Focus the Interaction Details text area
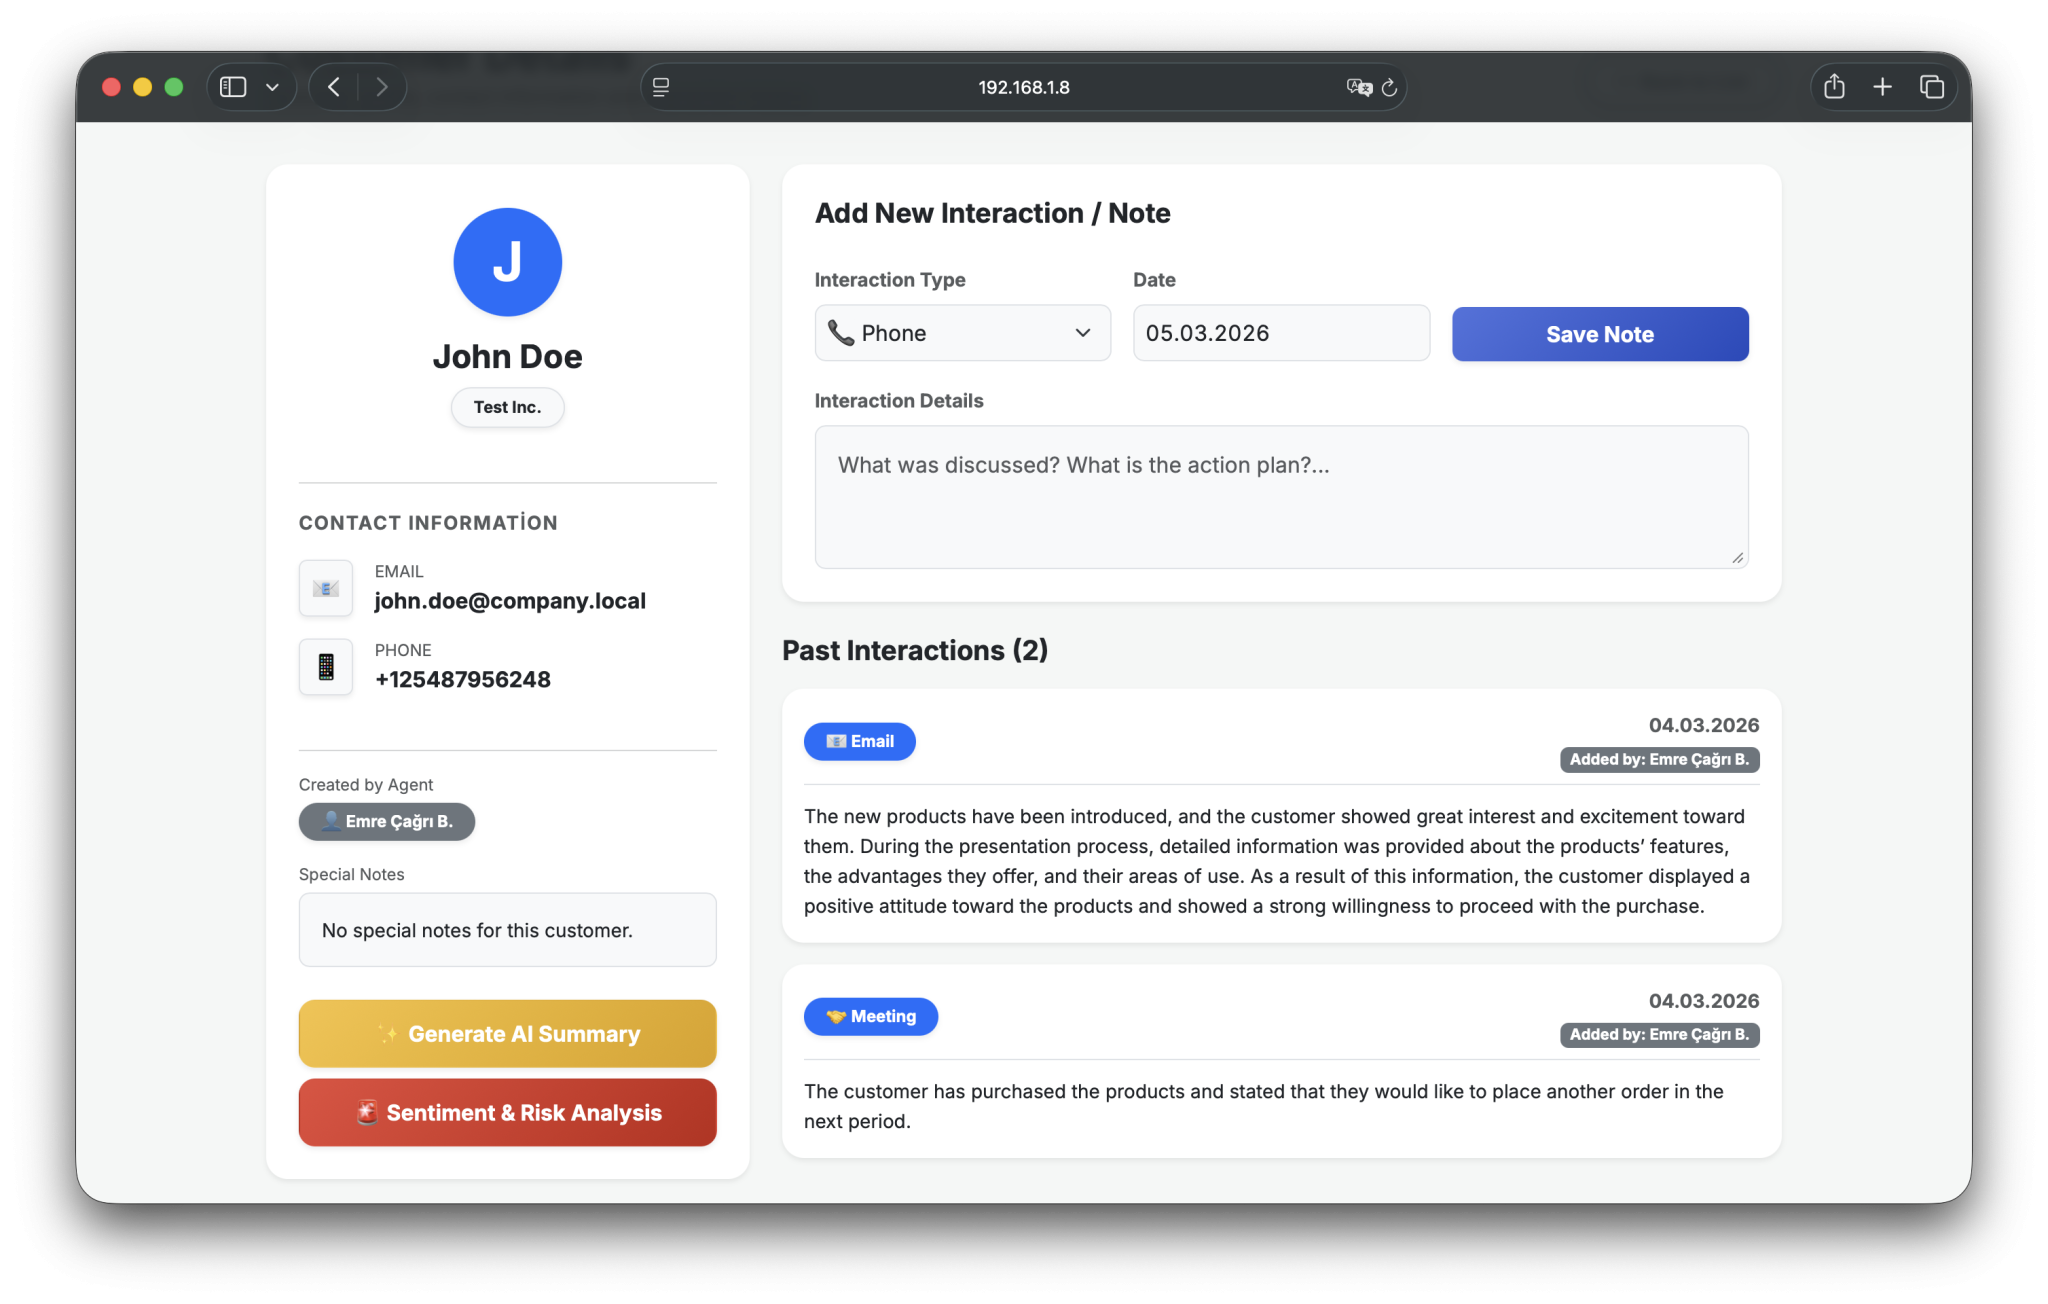This screenshot has height=1304, width=2048. [x=1280, y=497]
